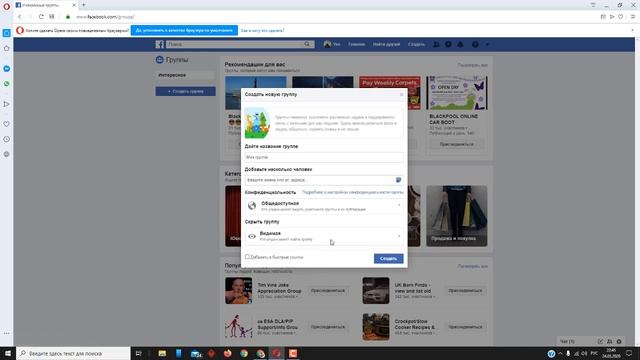This screenshot has height=360, width=640.
Task: Click Создать группу sidebar button
Action: [185, 91]
